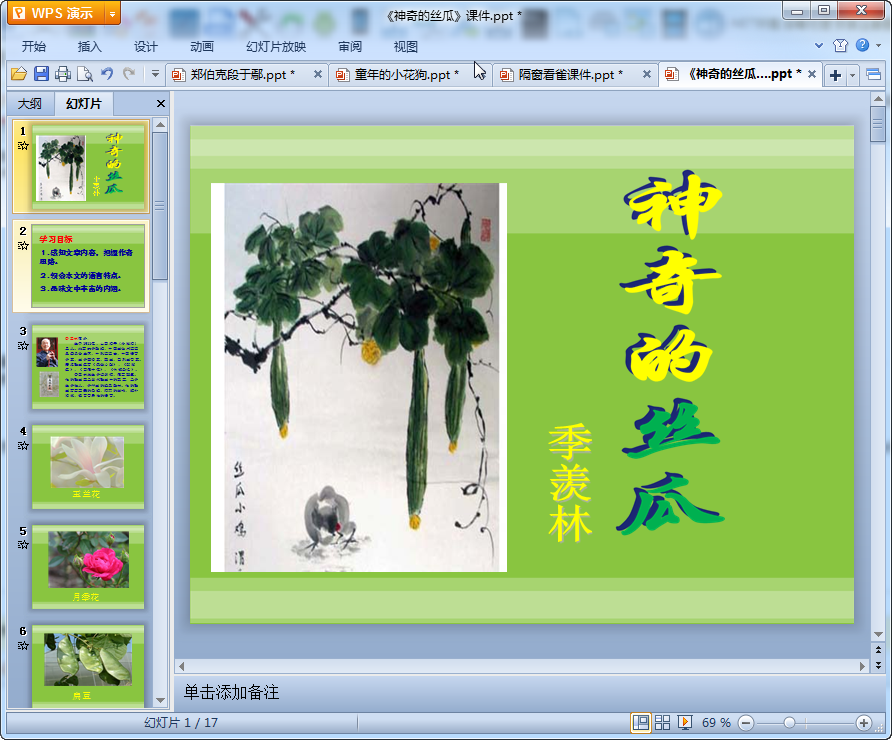892x740 pixels.
Task: Switch to Slide Sorter view
Action: [662, 723]
